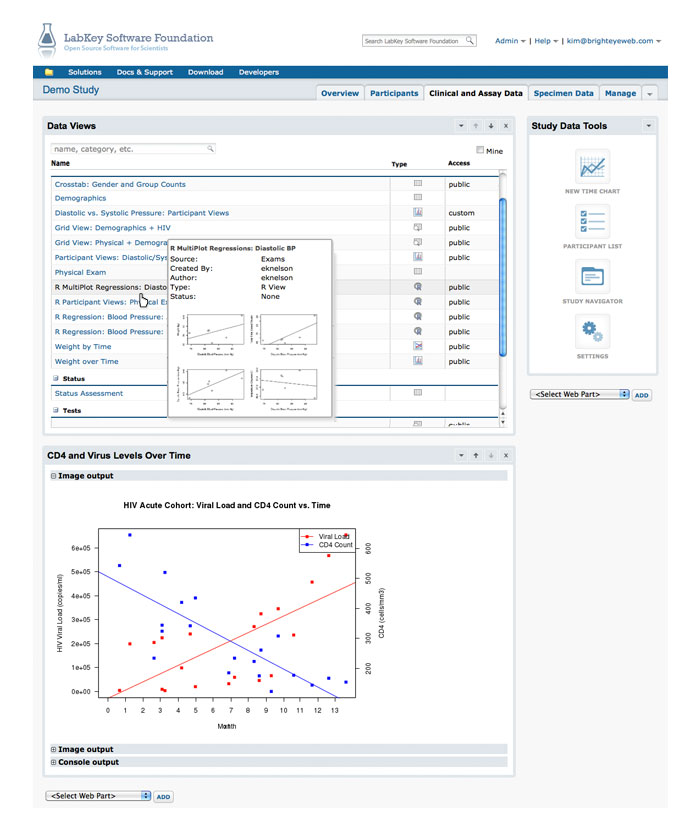Image resolution: width=700 pixels, height=840 pixels.
Task: Open the extra tabs dropdown after Manage
Action: pos(650,93)
